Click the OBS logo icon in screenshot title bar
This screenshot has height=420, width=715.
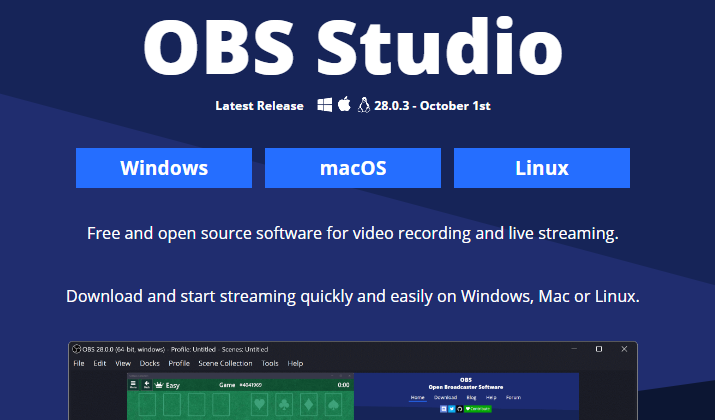(x=77, y=349)
